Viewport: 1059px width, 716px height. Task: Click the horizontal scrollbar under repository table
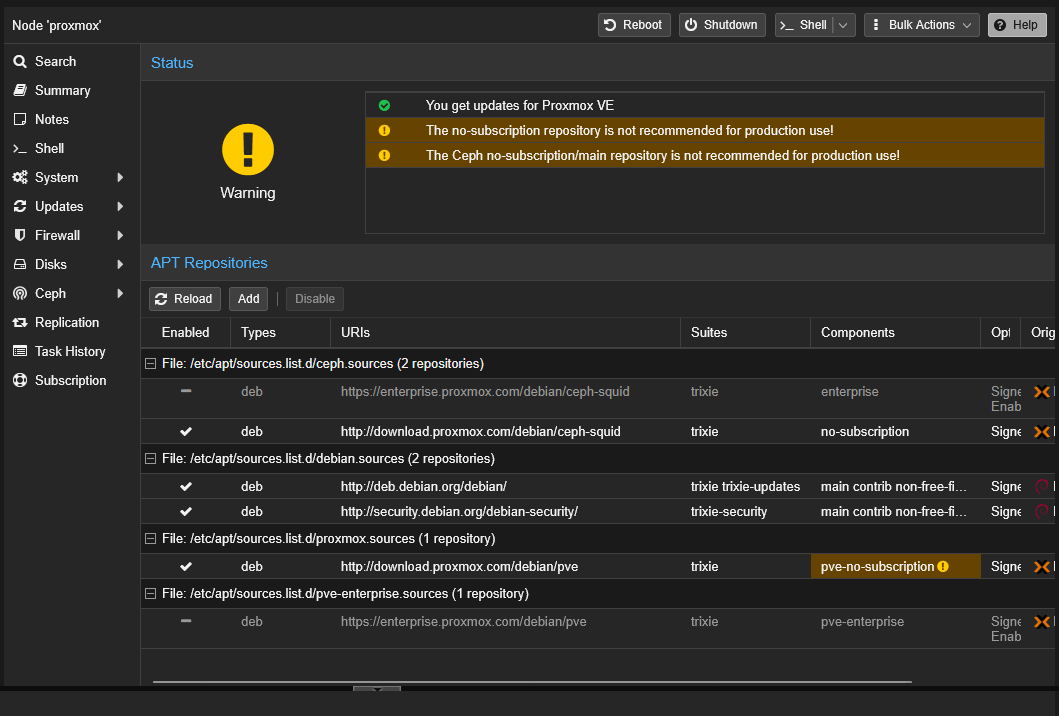[532, 682]
